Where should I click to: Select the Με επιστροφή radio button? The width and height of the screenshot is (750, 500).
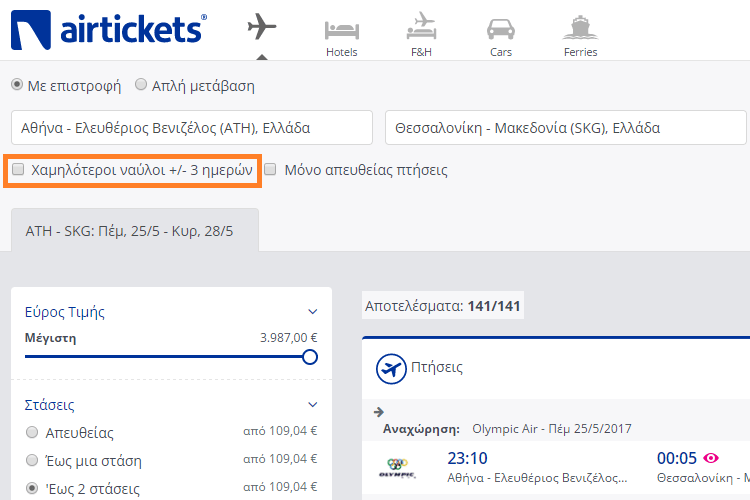[17, 85]
